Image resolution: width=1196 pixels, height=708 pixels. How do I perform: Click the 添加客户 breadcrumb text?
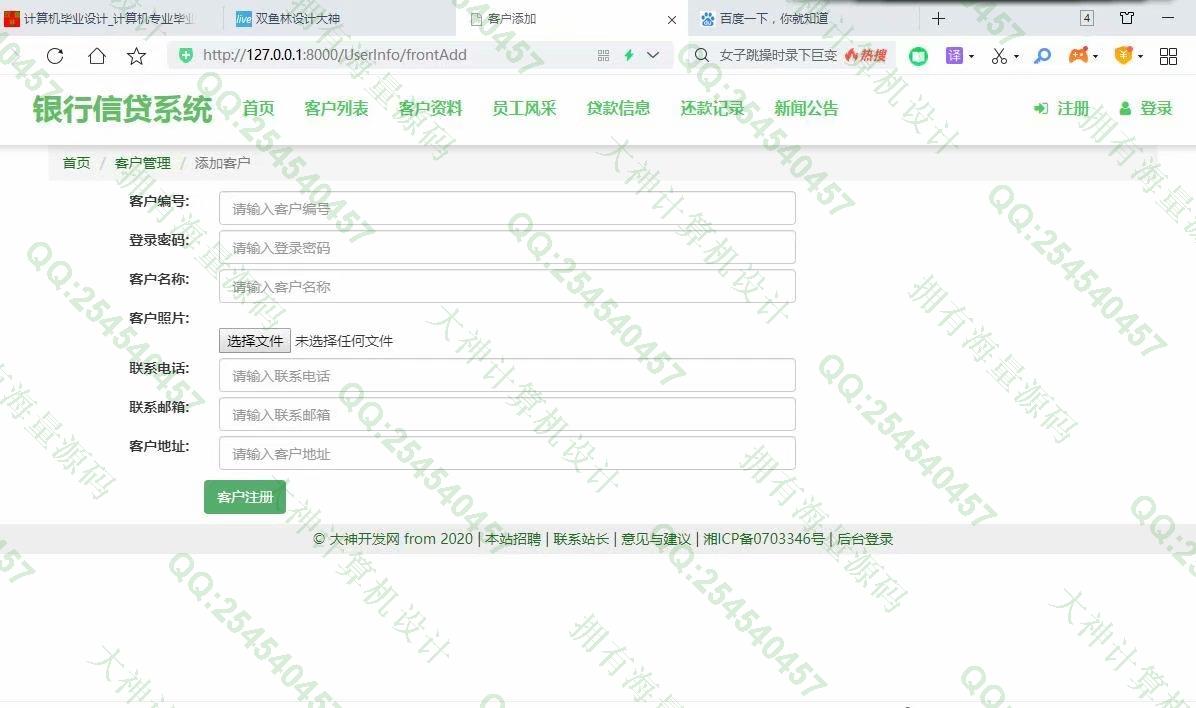click(x=222, y=163)
